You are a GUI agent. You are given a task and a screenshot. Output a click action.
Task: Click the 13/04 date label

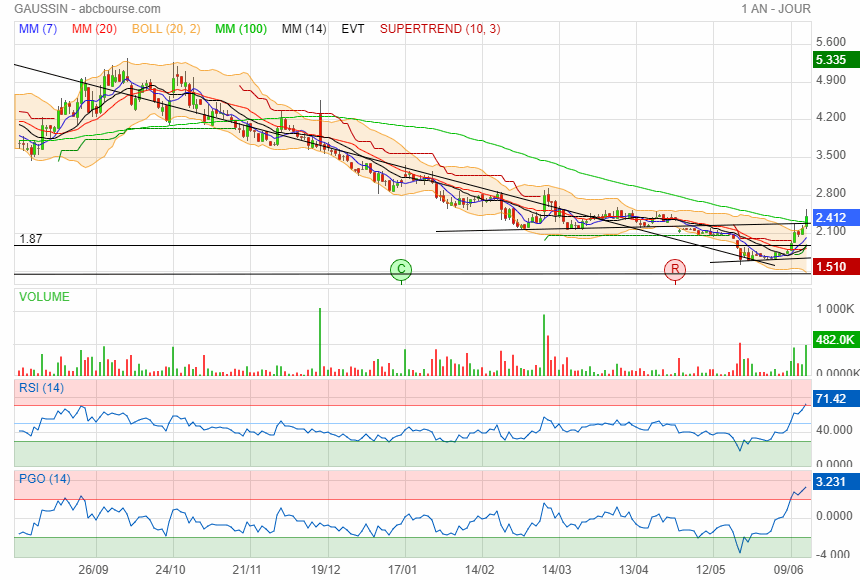pyautogui.click(x=633, y=570)
